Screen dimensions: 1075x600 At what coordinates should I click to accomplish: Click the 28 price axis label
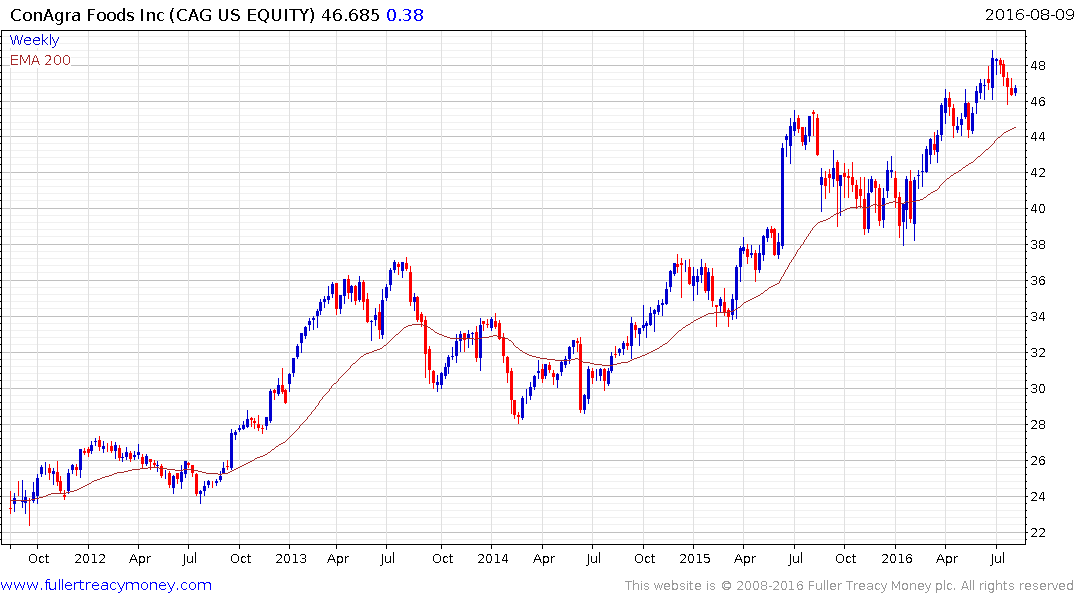pyautogui.click(x=1037, y=425)
